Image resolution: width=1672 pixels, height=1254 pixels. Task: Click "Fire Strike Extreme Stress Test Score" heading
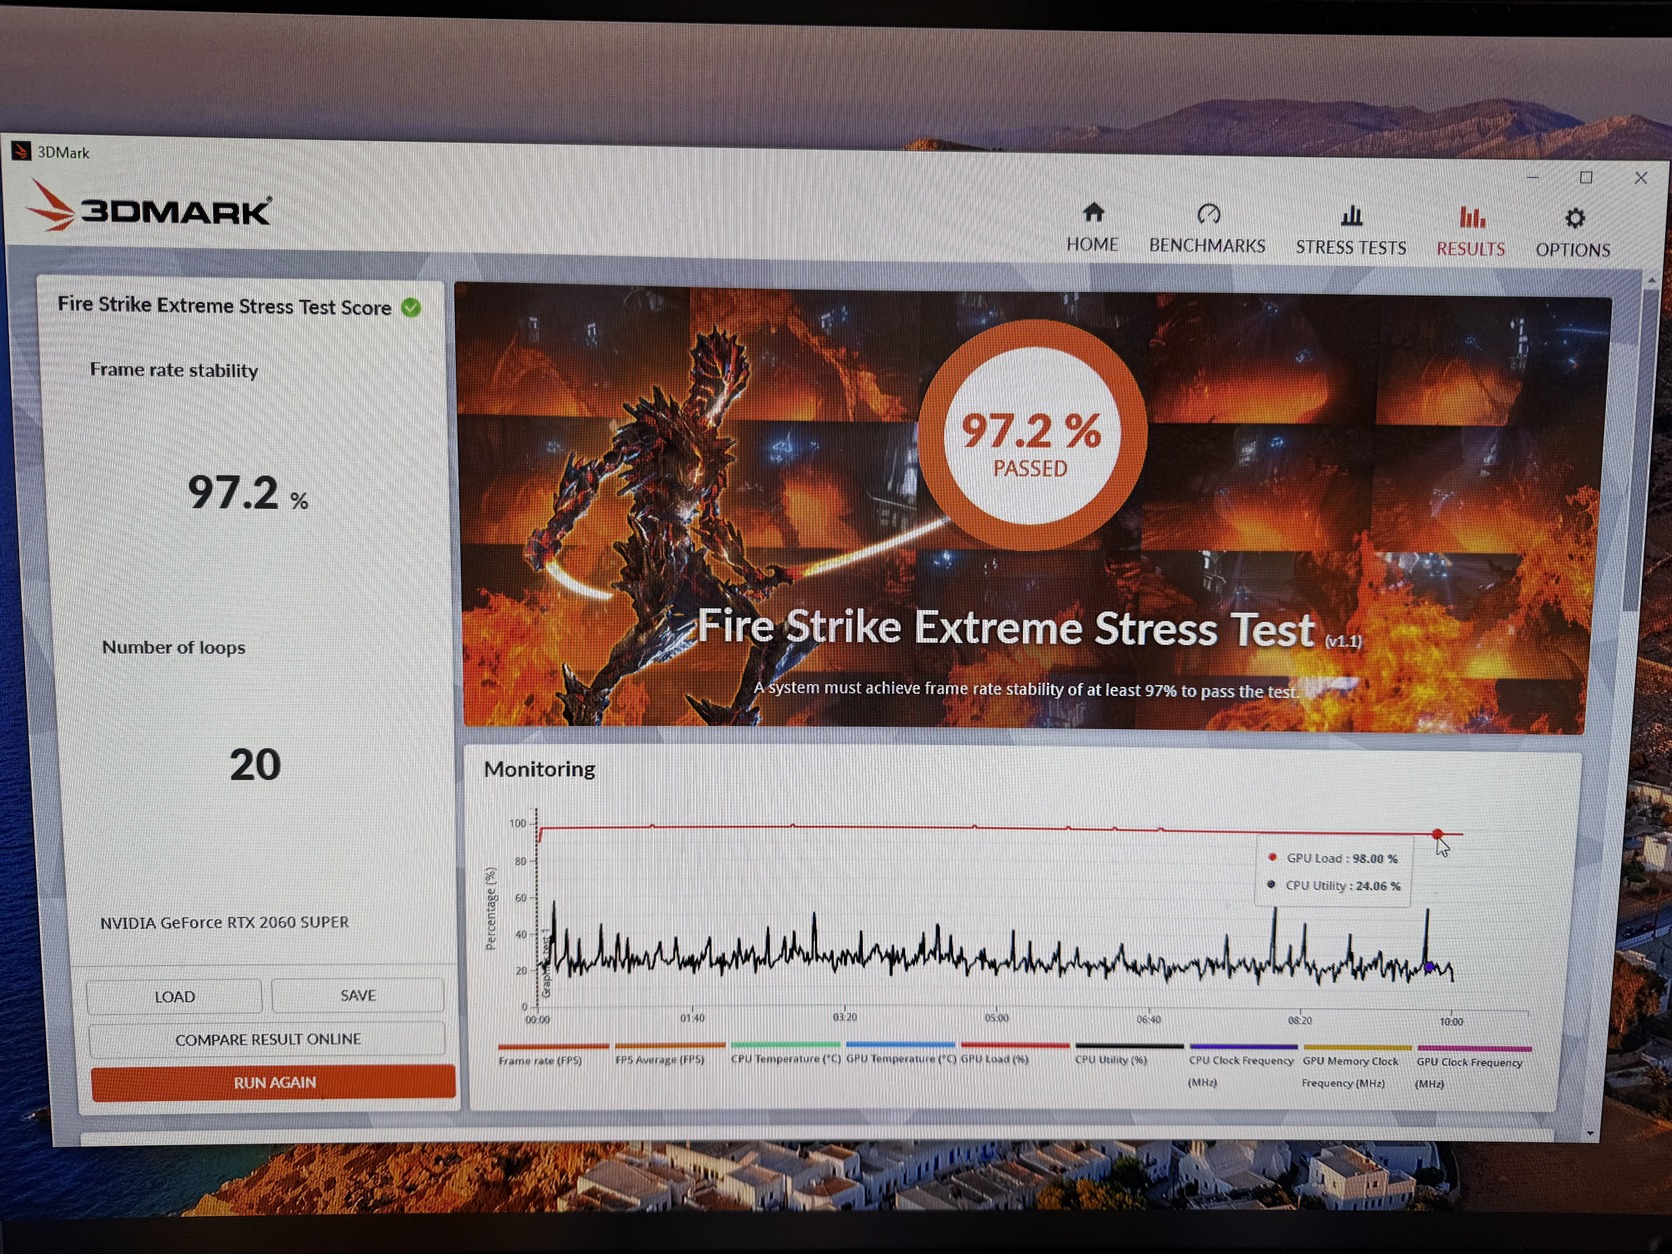click(224, 306)
